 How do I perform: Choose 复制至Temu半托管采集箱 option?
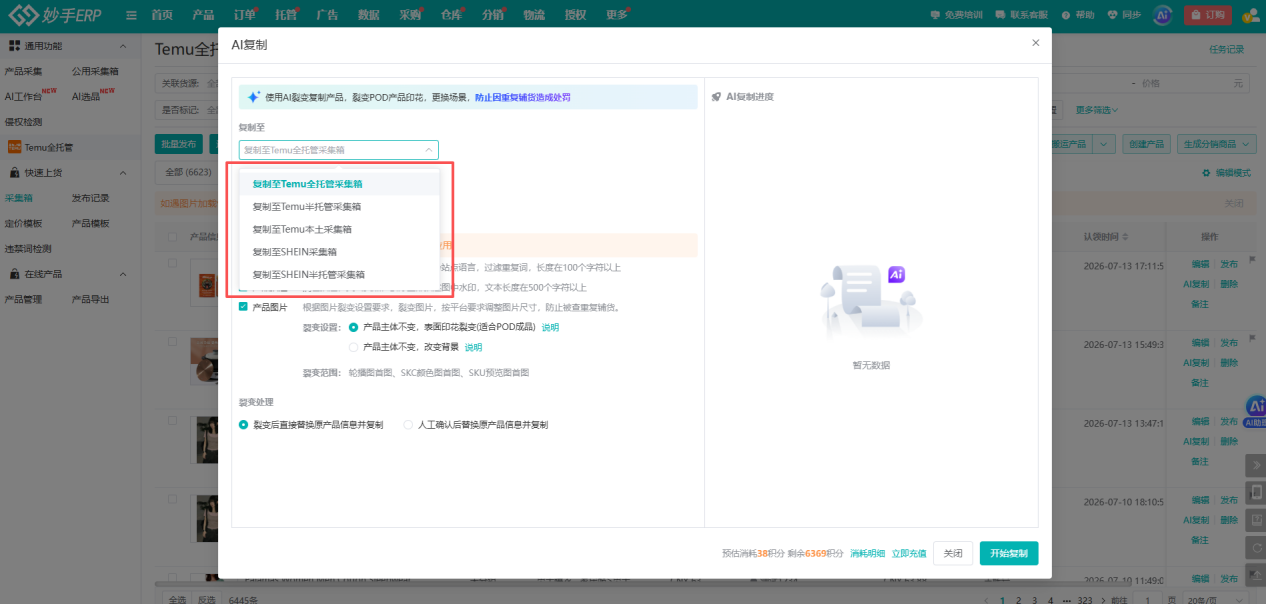point(338,206)
